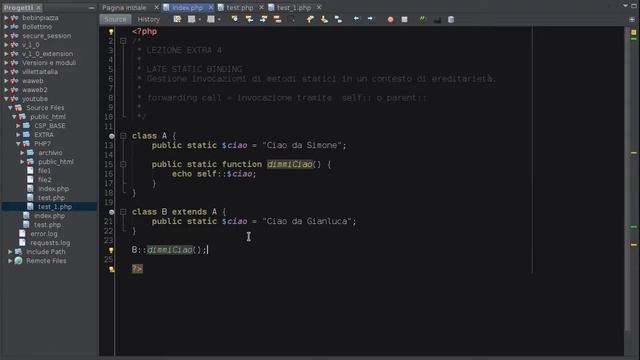Click the error.log file icon
The image size is (640, 360).
(x=22, y=233)
